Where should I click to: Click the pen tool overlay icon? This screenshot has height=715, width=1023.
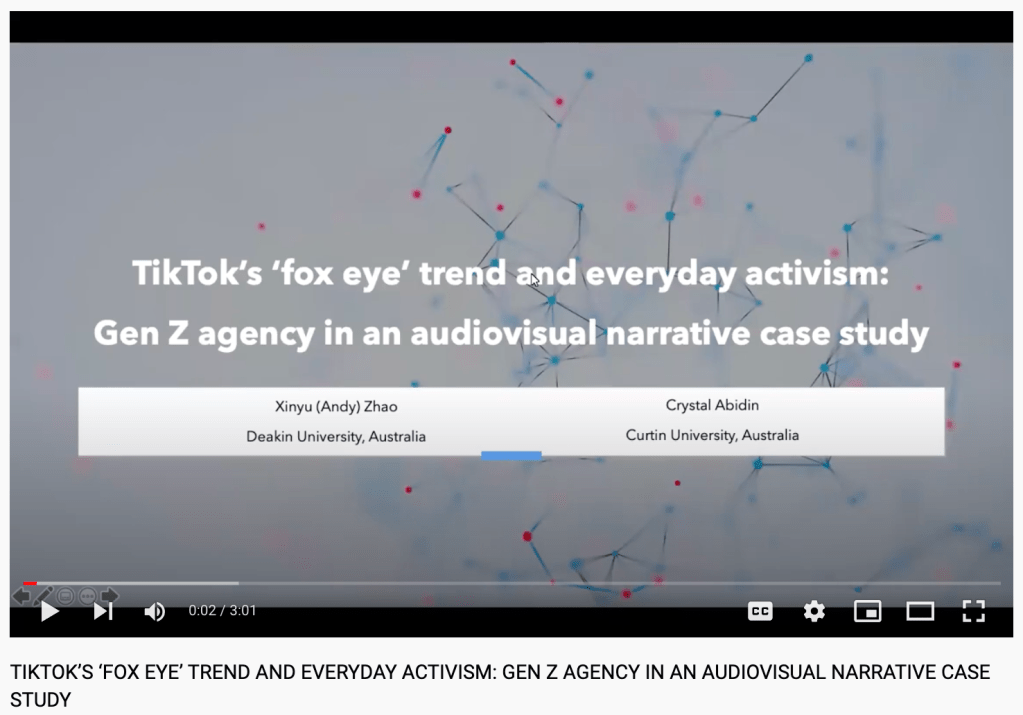point(43,596)
